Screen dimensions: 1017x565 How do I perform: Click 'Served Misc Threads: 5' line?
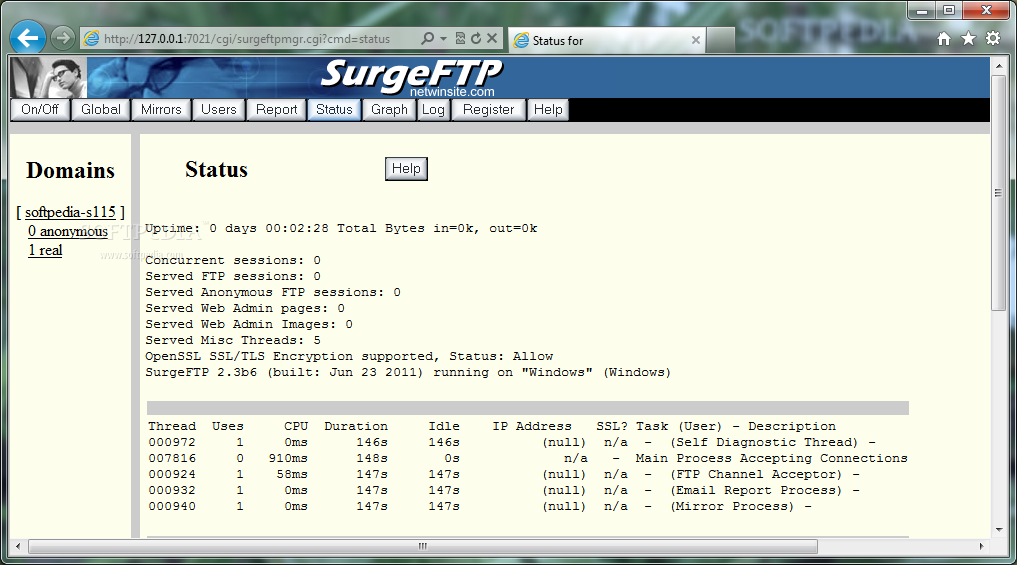coord(233,341)
